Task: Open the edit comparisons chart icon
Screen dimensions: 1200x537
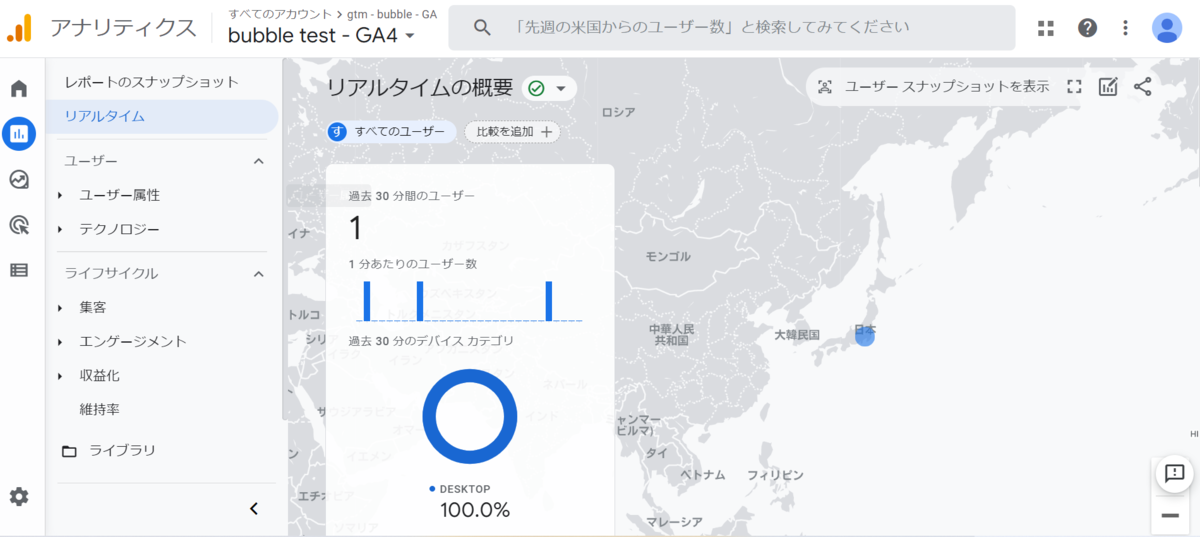Action: (x=1108, y=87)
